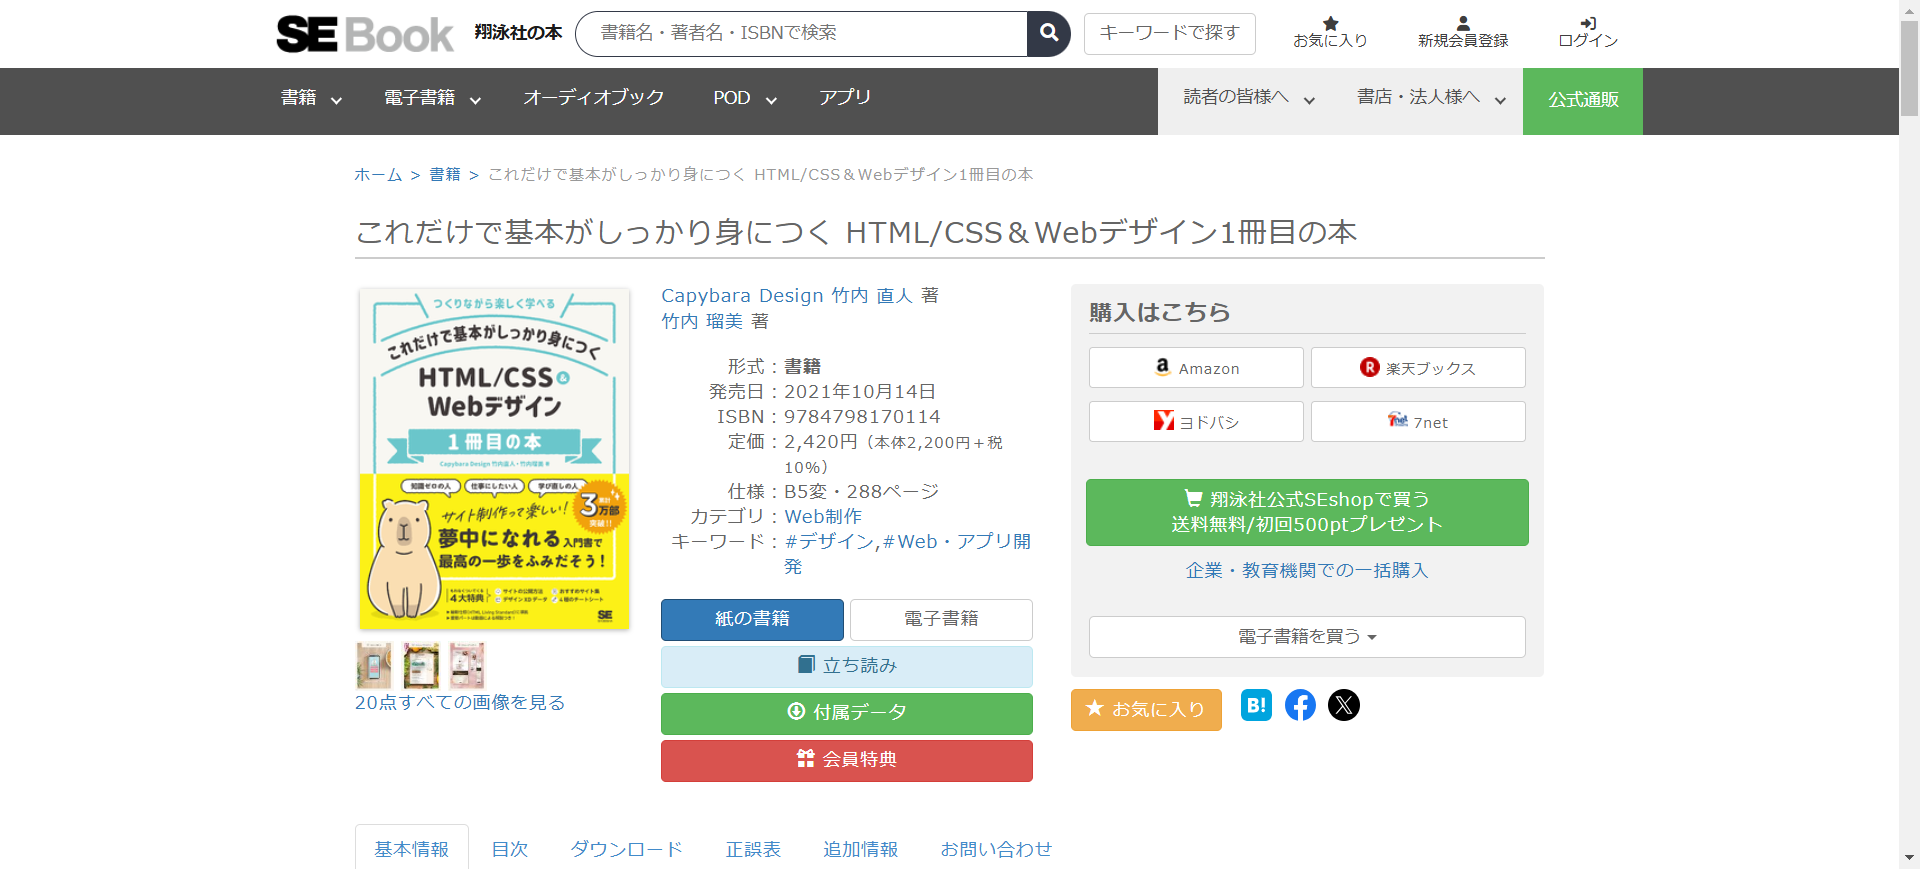The width and height of the screenshot is (1920, 869).
Task: Select 紙の書籍 format toggle
Action: coord(752,619)
